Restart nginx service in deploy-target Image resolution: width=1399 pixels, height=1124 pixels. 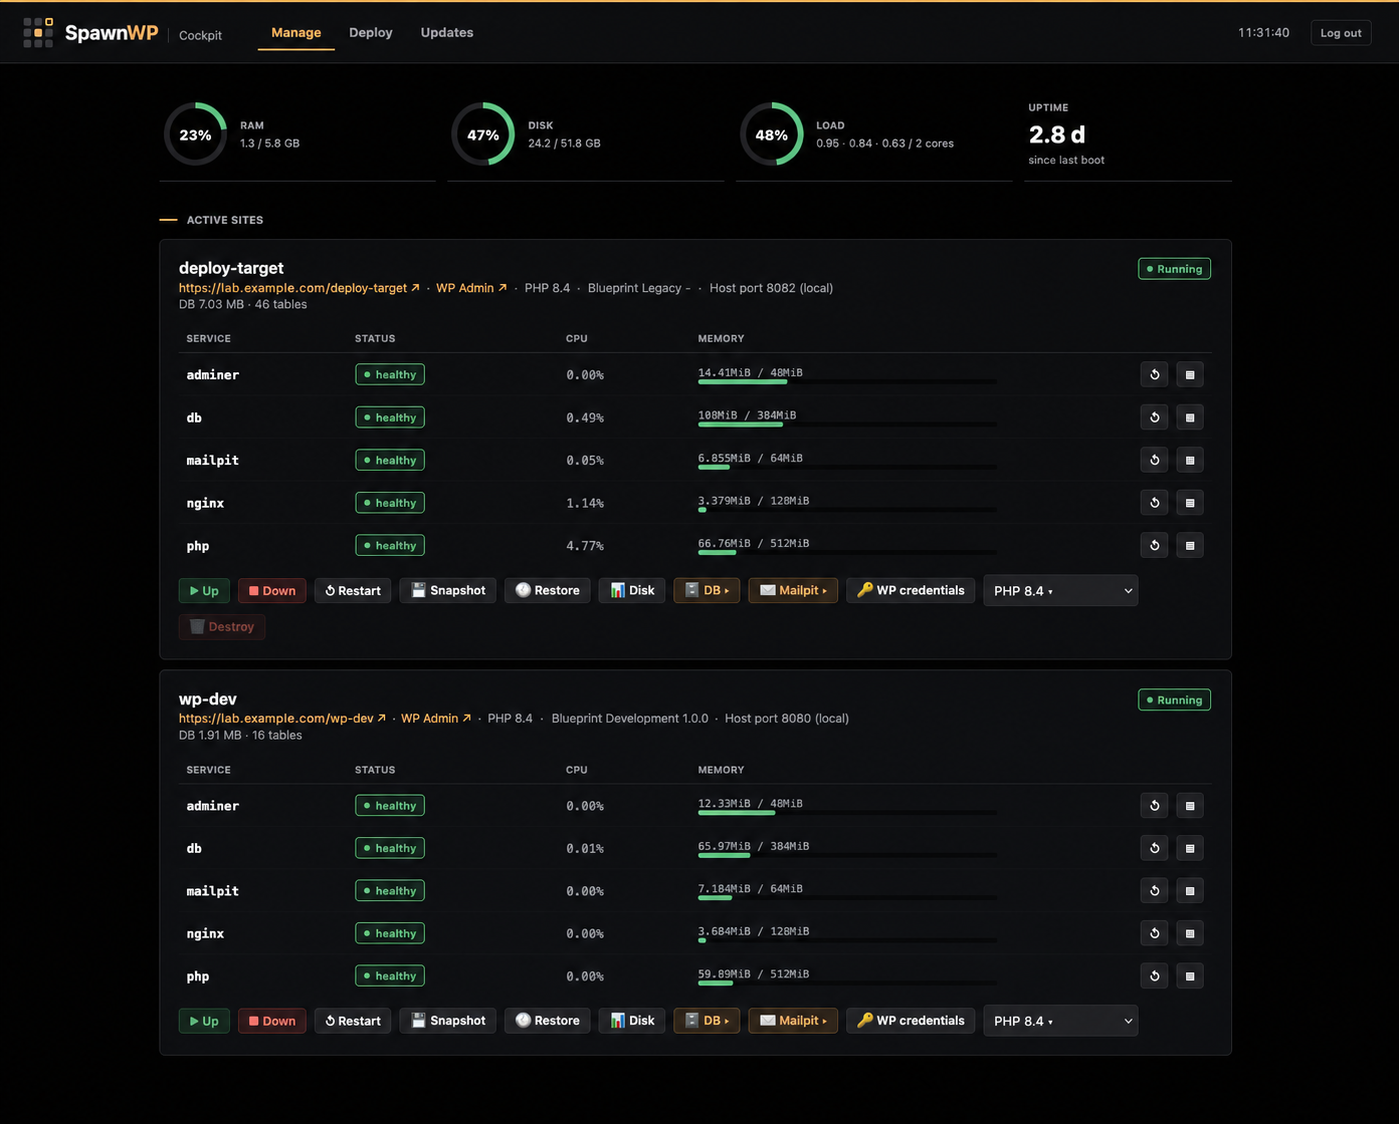[x=1155, y=503]
